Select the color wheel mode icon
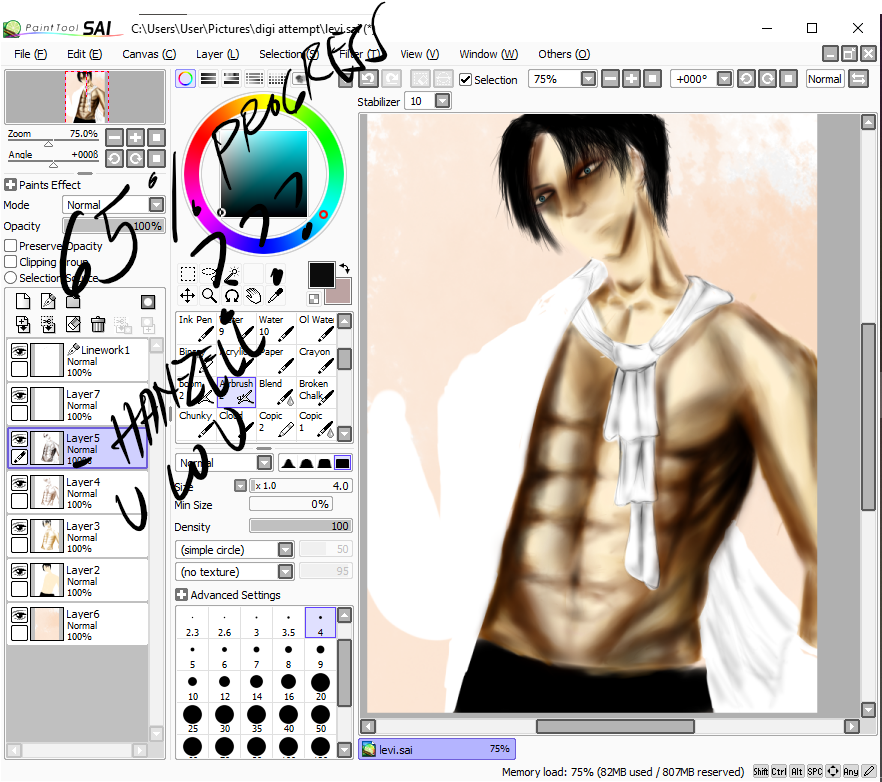This screenshot has height=782, width=882. point(185,79)
